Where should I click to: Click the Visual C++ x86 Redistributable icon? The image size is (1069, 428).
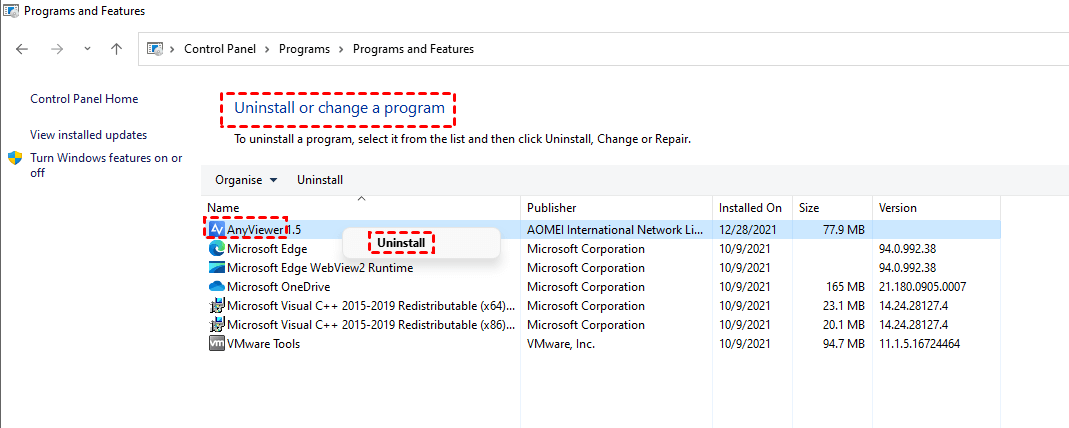pos(217,325)
